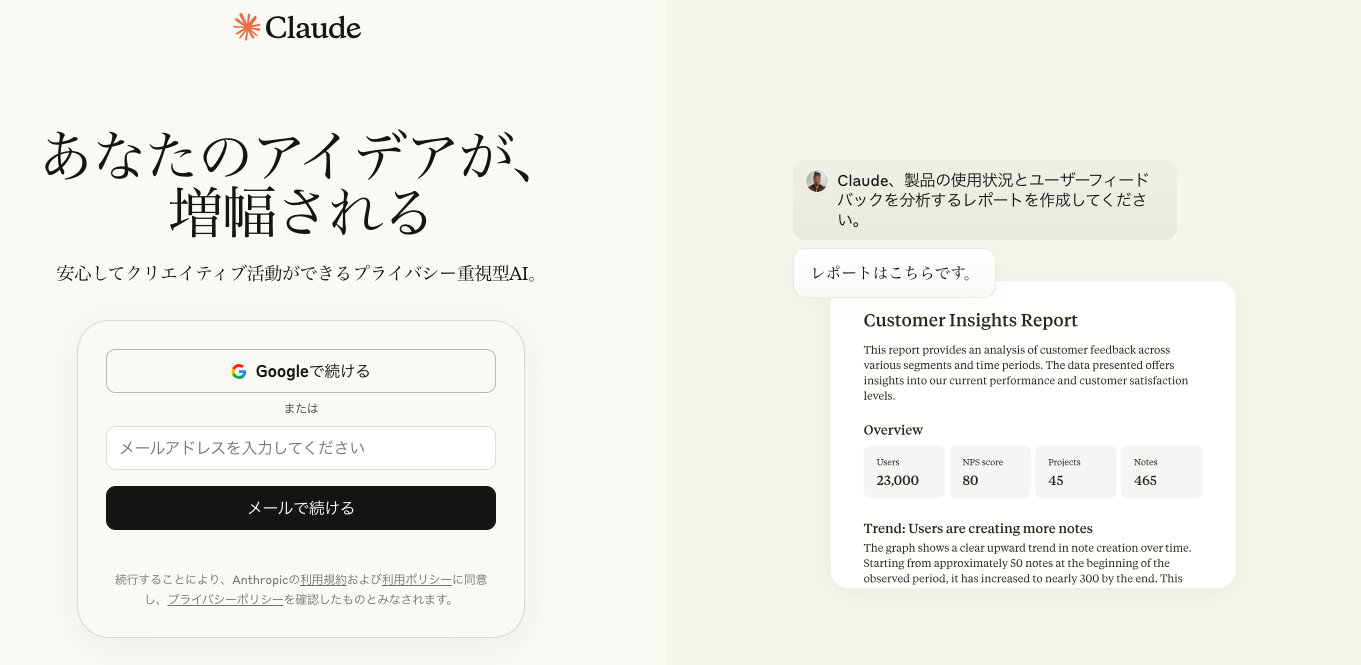Click the Google G icon
The height and width of the screenshot is (665, 1361).
click(x=239, y=371)
